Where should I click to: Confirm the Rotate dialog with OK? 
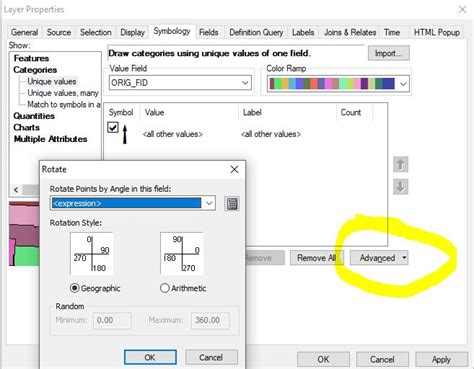[150, 357]
